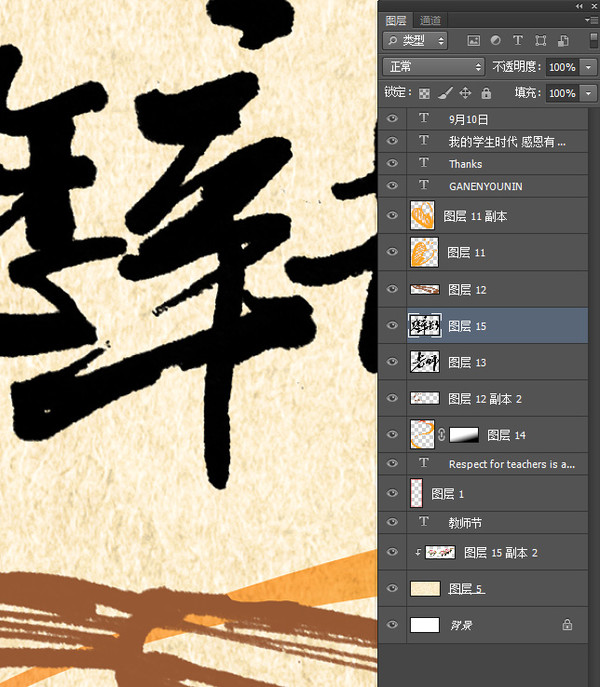Select the 教师节 layer name
600x687 pixels.
tap(465, 523)
